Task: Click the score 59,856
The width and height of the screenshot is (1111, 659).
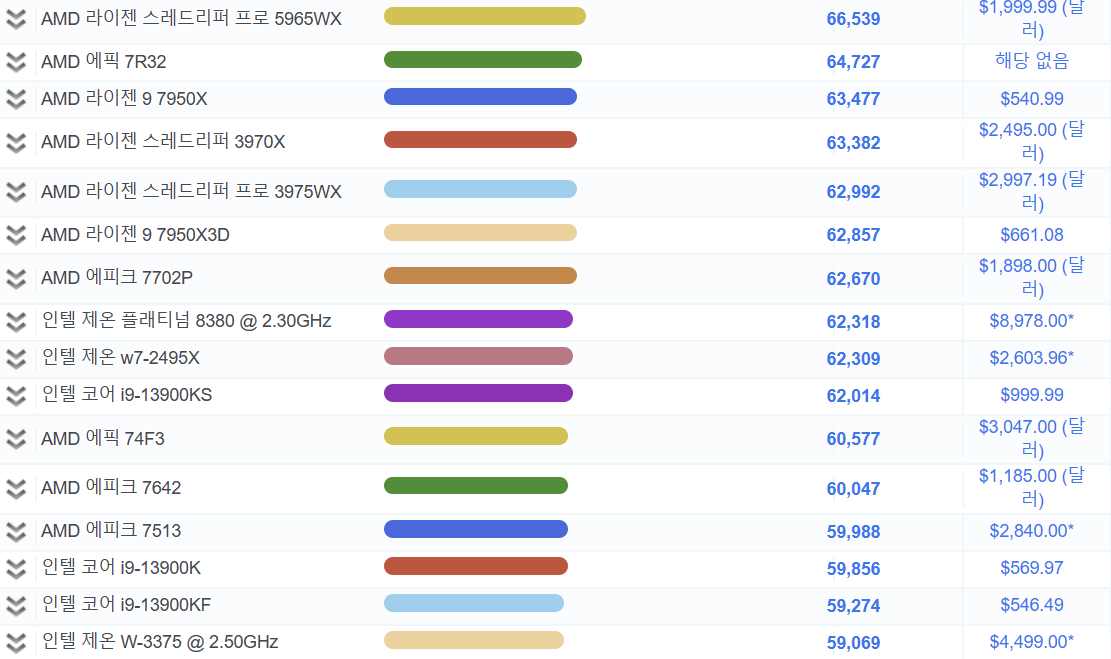Action: pyautogui.click(x=853, y=569)
